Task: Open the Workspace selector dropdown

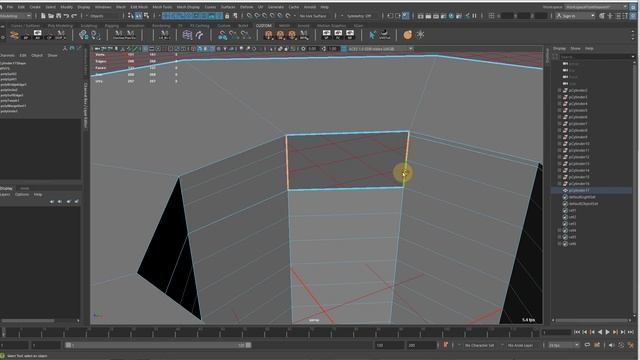Action: point(597,7)
